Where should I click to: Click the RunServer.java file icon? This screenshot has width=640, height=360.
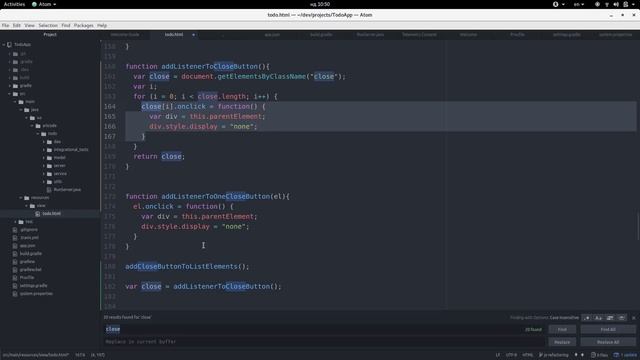pyautogui.click(x=49, y=190)
